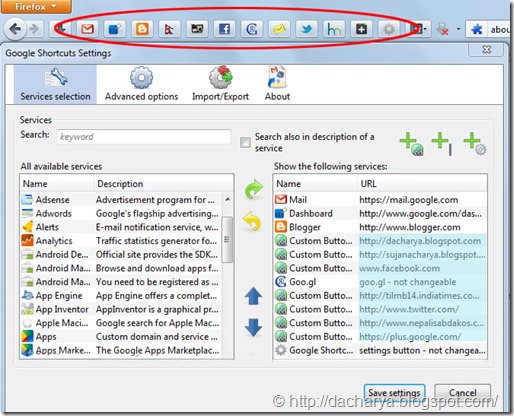This screenshot has width=514, height=416.
Task: Select Mail in shown services list
Action: (x=380, y=200)
